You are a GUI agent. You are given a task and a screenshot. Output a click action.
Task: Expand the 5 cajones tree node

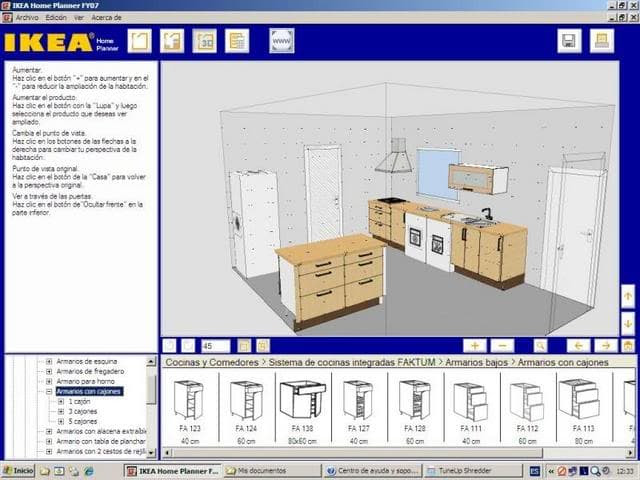pyautogui.click(x=61, y=421)
